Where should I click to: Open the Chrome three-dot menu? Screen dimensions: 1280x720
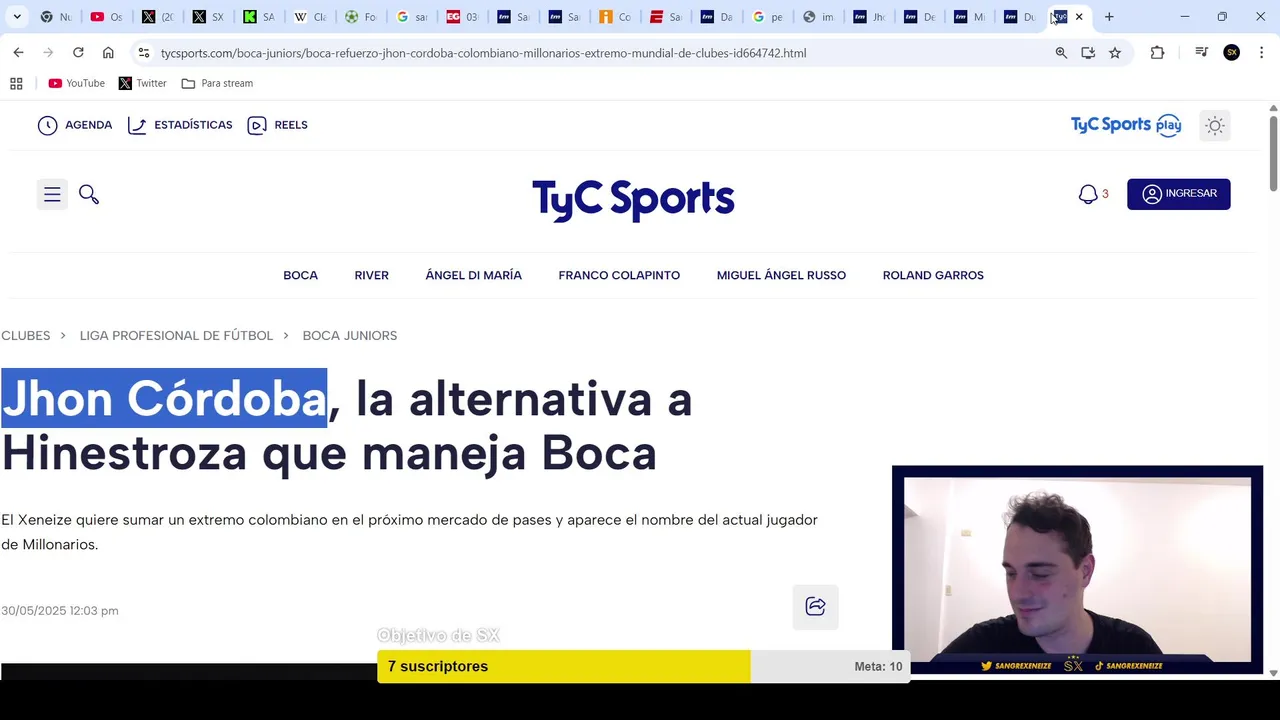point(1261,53)
